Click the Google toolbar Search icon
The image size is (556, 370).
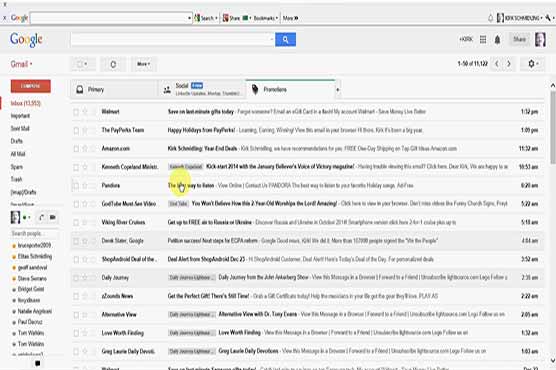click(x=197, y=18)
